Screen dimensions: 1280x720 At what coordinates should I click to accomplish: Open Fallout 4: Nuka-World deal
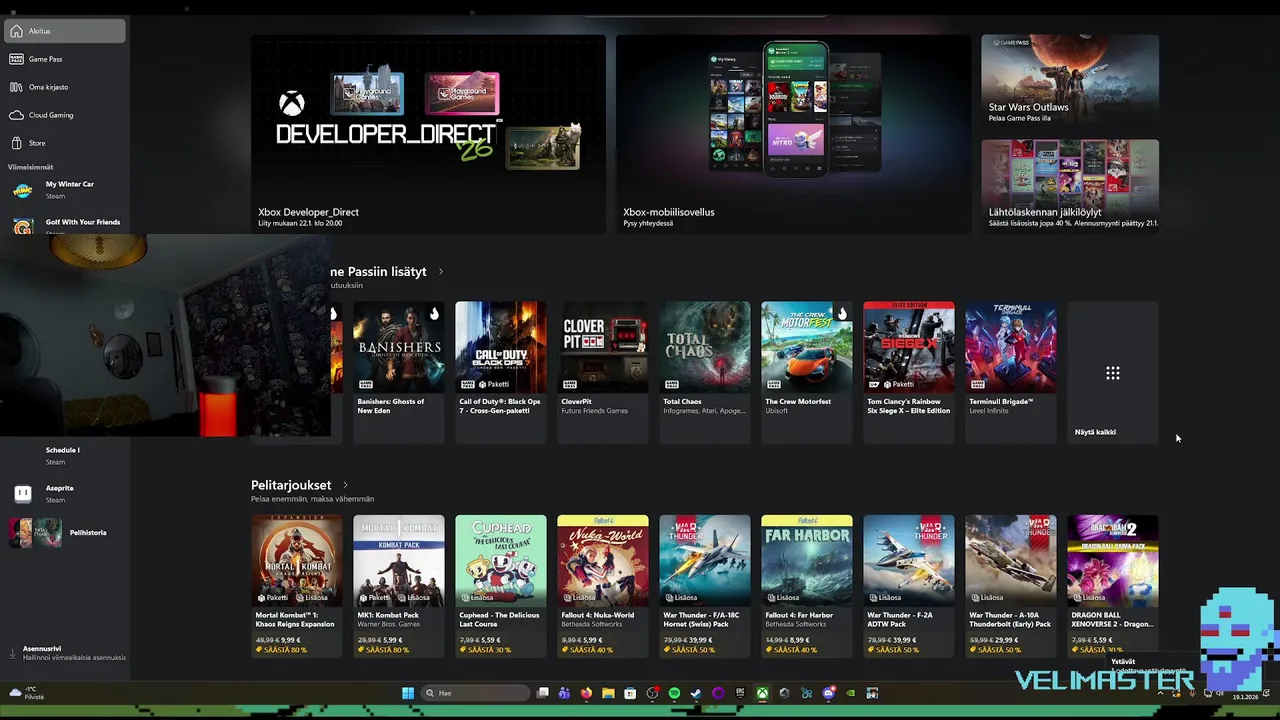click(602, 586)
